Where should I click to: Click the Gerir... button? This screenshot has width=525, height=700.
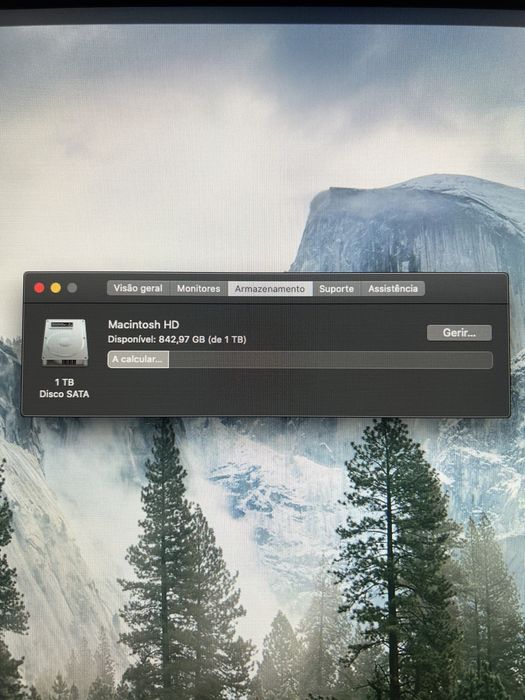459,333
